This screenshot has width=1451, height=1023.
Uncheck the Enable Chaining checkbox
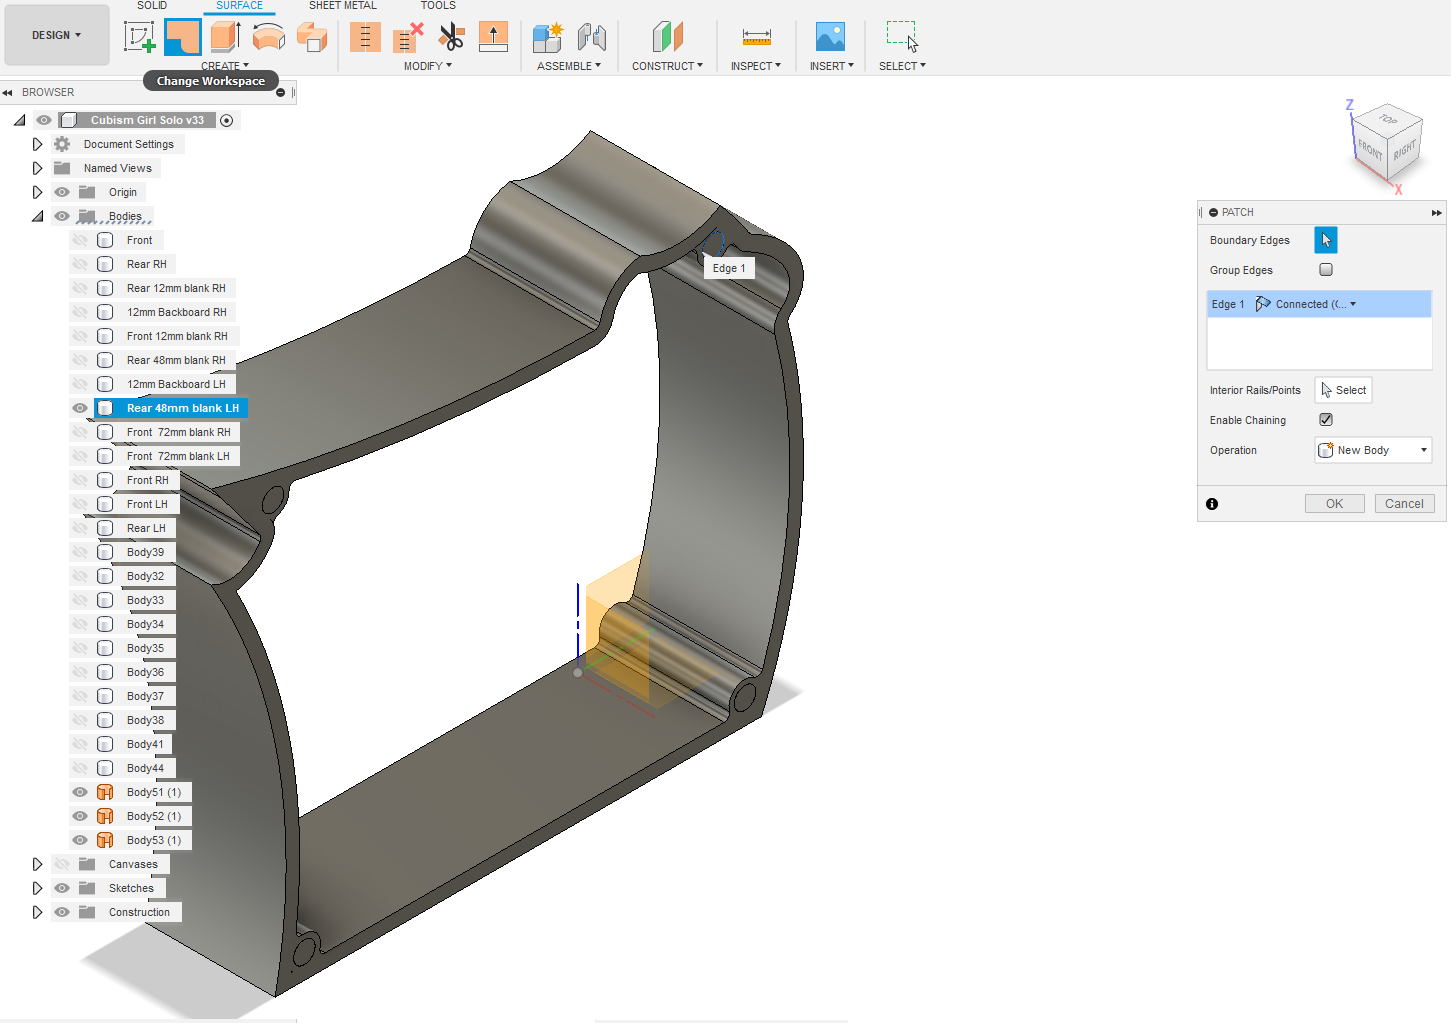click(1326, 420)
